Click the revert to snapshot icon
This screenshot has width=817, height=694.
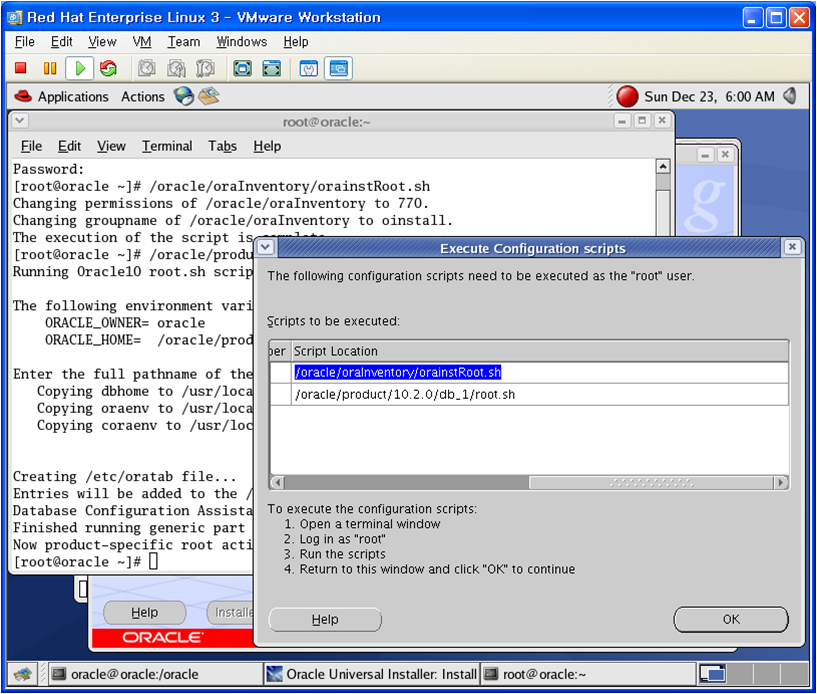[176, 68]
